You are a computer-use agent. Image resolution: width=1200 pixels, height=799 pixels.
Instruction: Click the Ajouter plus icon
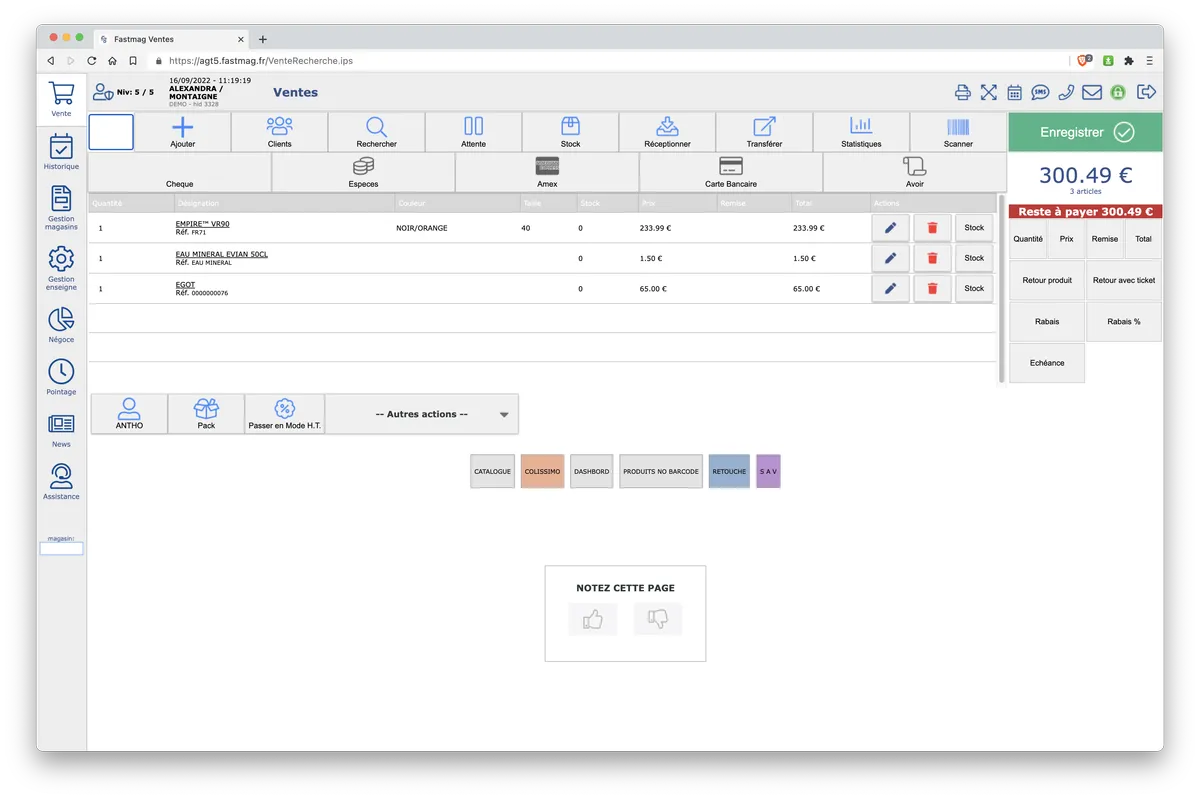(x=183, y=132)
